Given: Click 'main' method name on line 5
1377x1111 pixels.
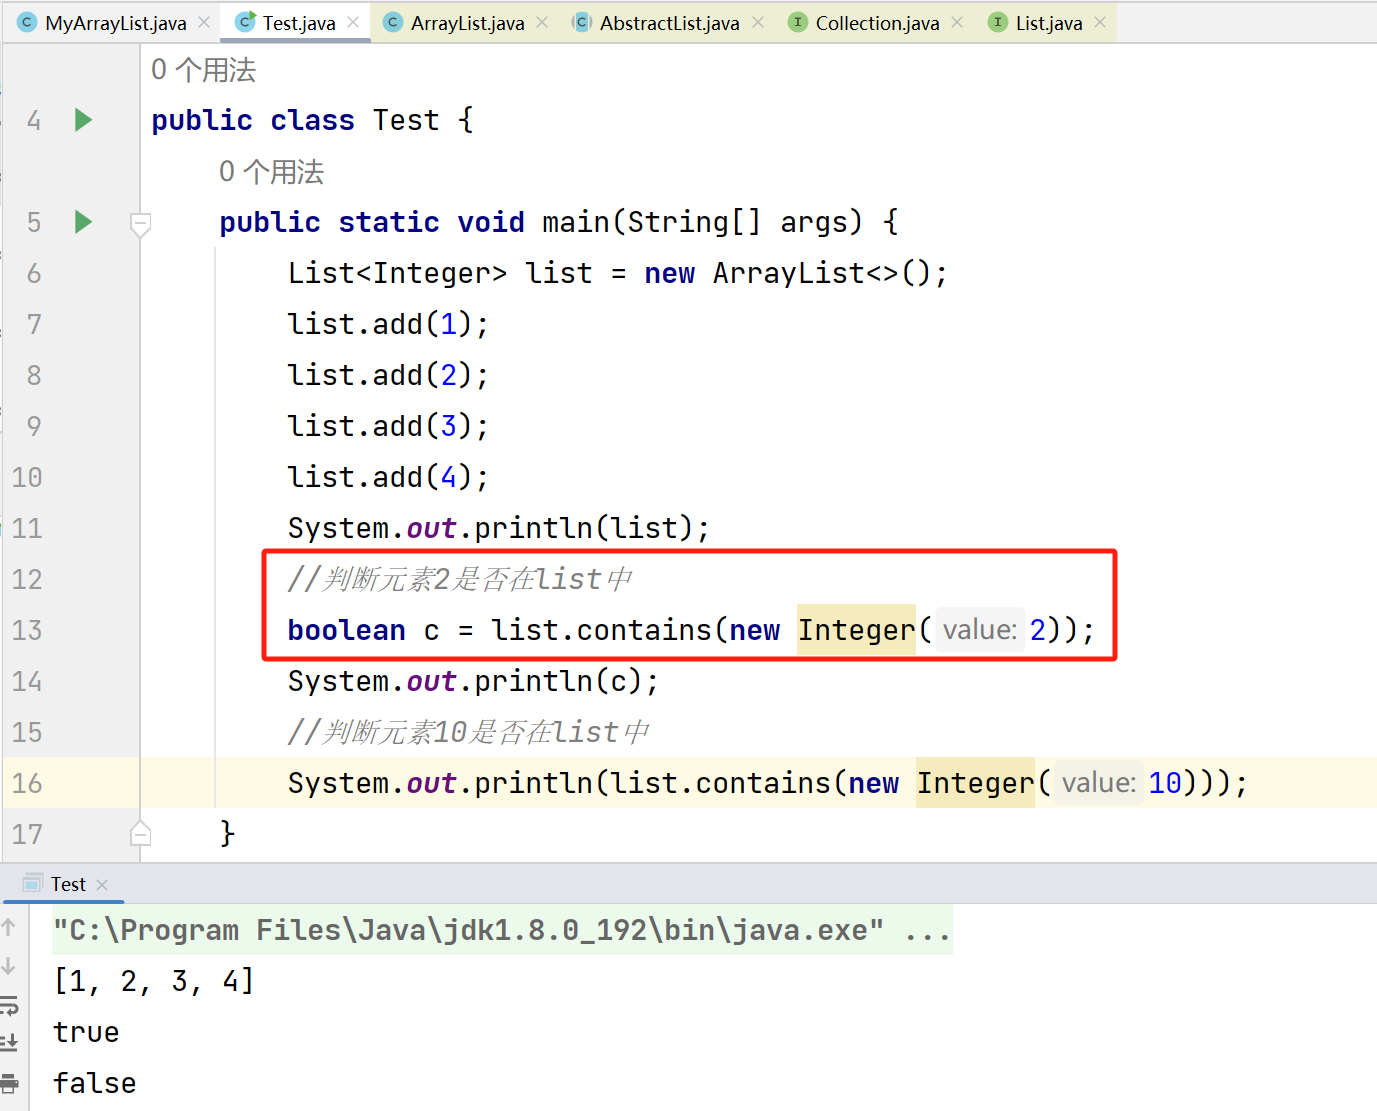Looking at the screenshot, I should (576, 222).
